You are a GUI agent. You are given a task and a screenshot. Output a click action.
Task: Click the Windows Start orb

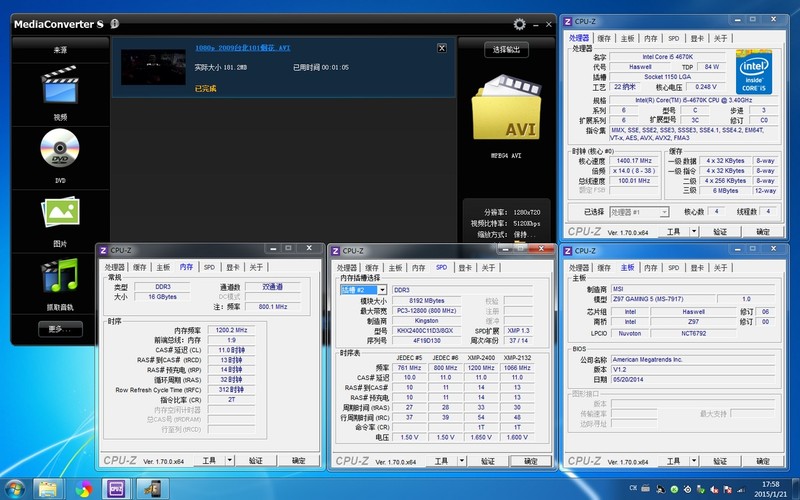(14, 489)
